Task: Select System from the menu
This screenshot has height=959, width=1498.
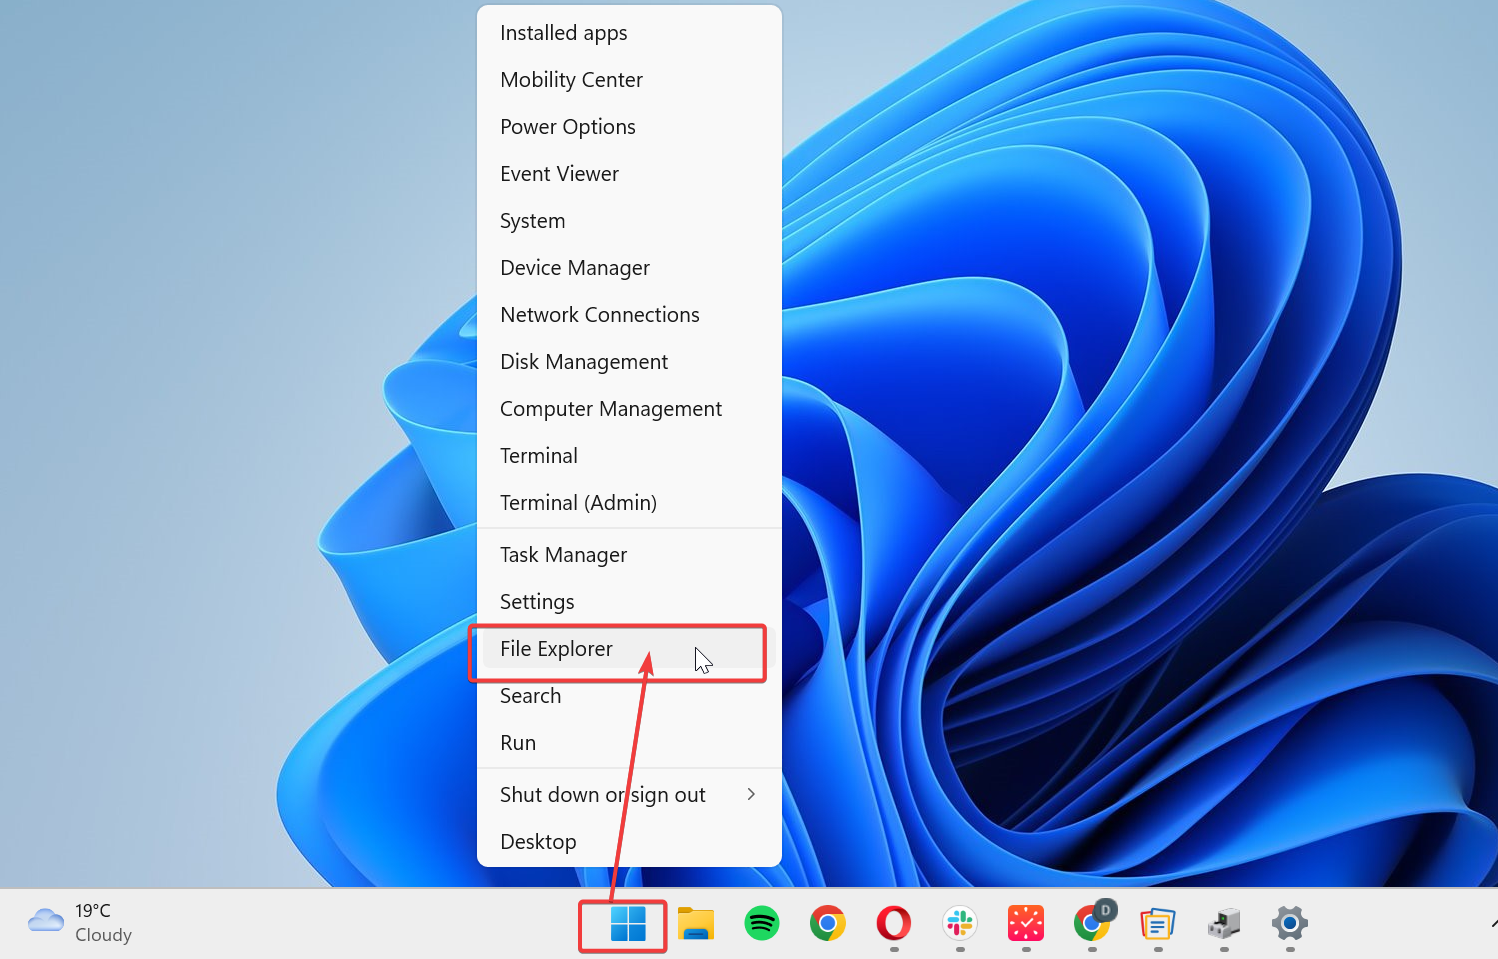Action: click(629, 221)
